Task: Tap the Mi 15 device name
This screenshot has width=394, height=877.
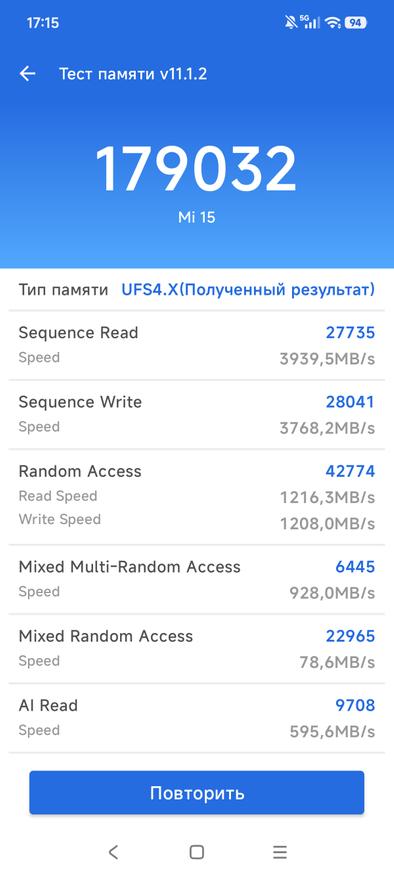Action: click(196, 218)
